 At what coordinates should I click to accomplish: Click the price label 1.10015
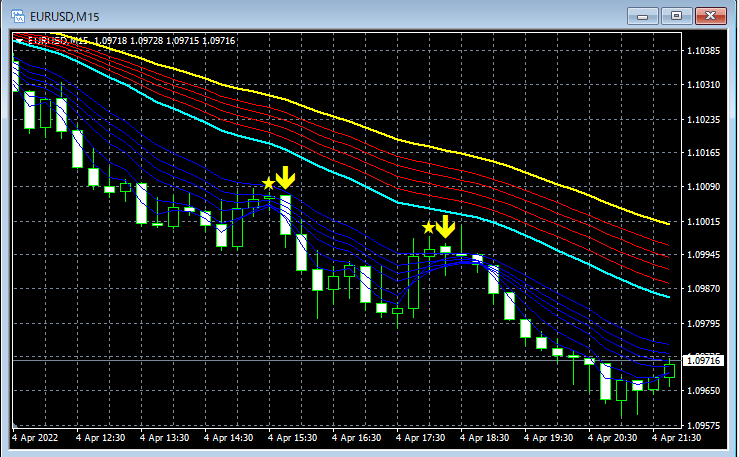click(x=704, y=222)
